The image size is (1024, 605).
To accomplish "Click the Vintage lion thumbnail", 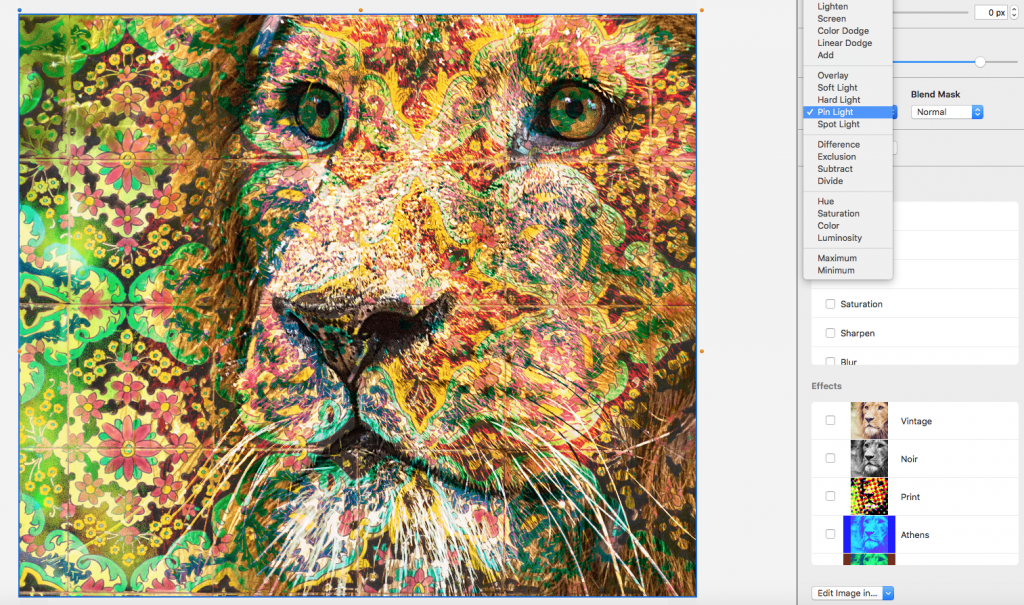I will 869,421.
